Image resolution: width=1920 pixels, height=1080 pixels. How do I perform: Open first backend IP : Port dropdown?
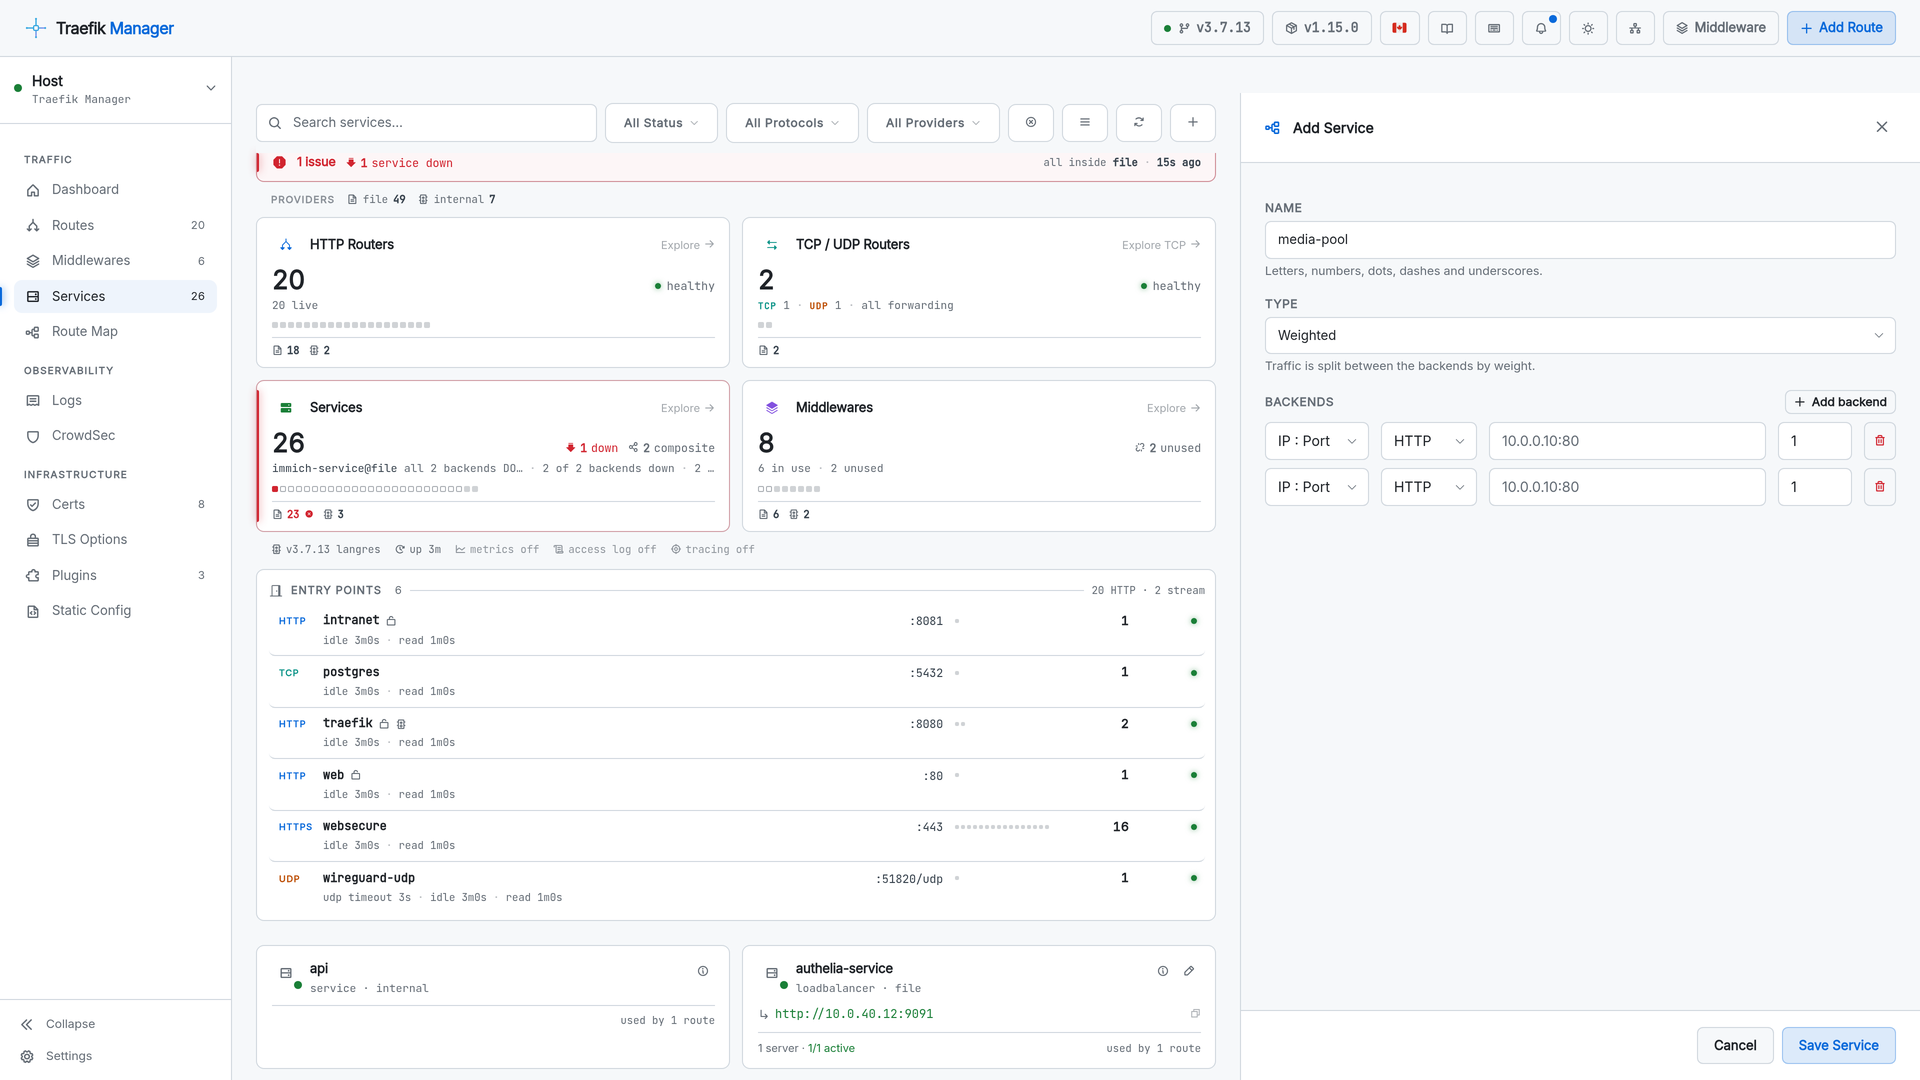click(1316, 441)
